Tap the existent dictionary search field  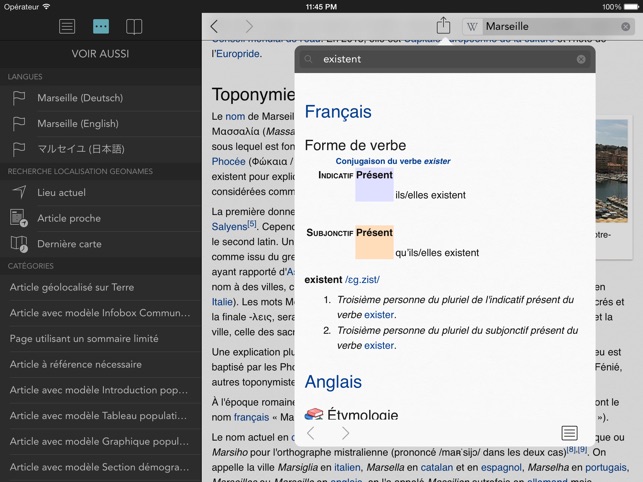coord(445,59)
